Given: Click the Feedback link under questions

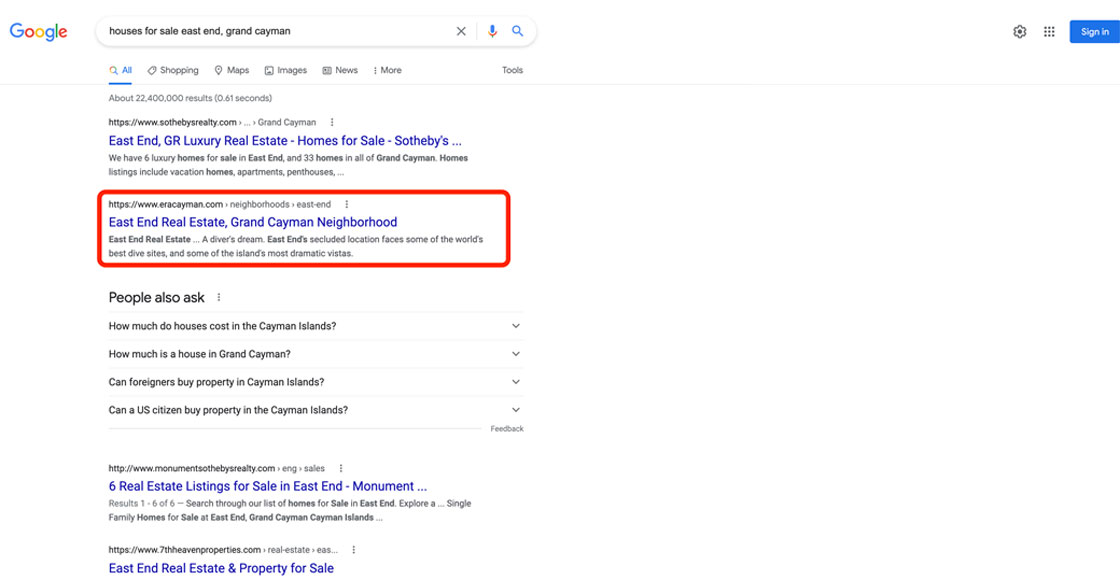Looking at the screenshot, I should (x=507, y=429).
